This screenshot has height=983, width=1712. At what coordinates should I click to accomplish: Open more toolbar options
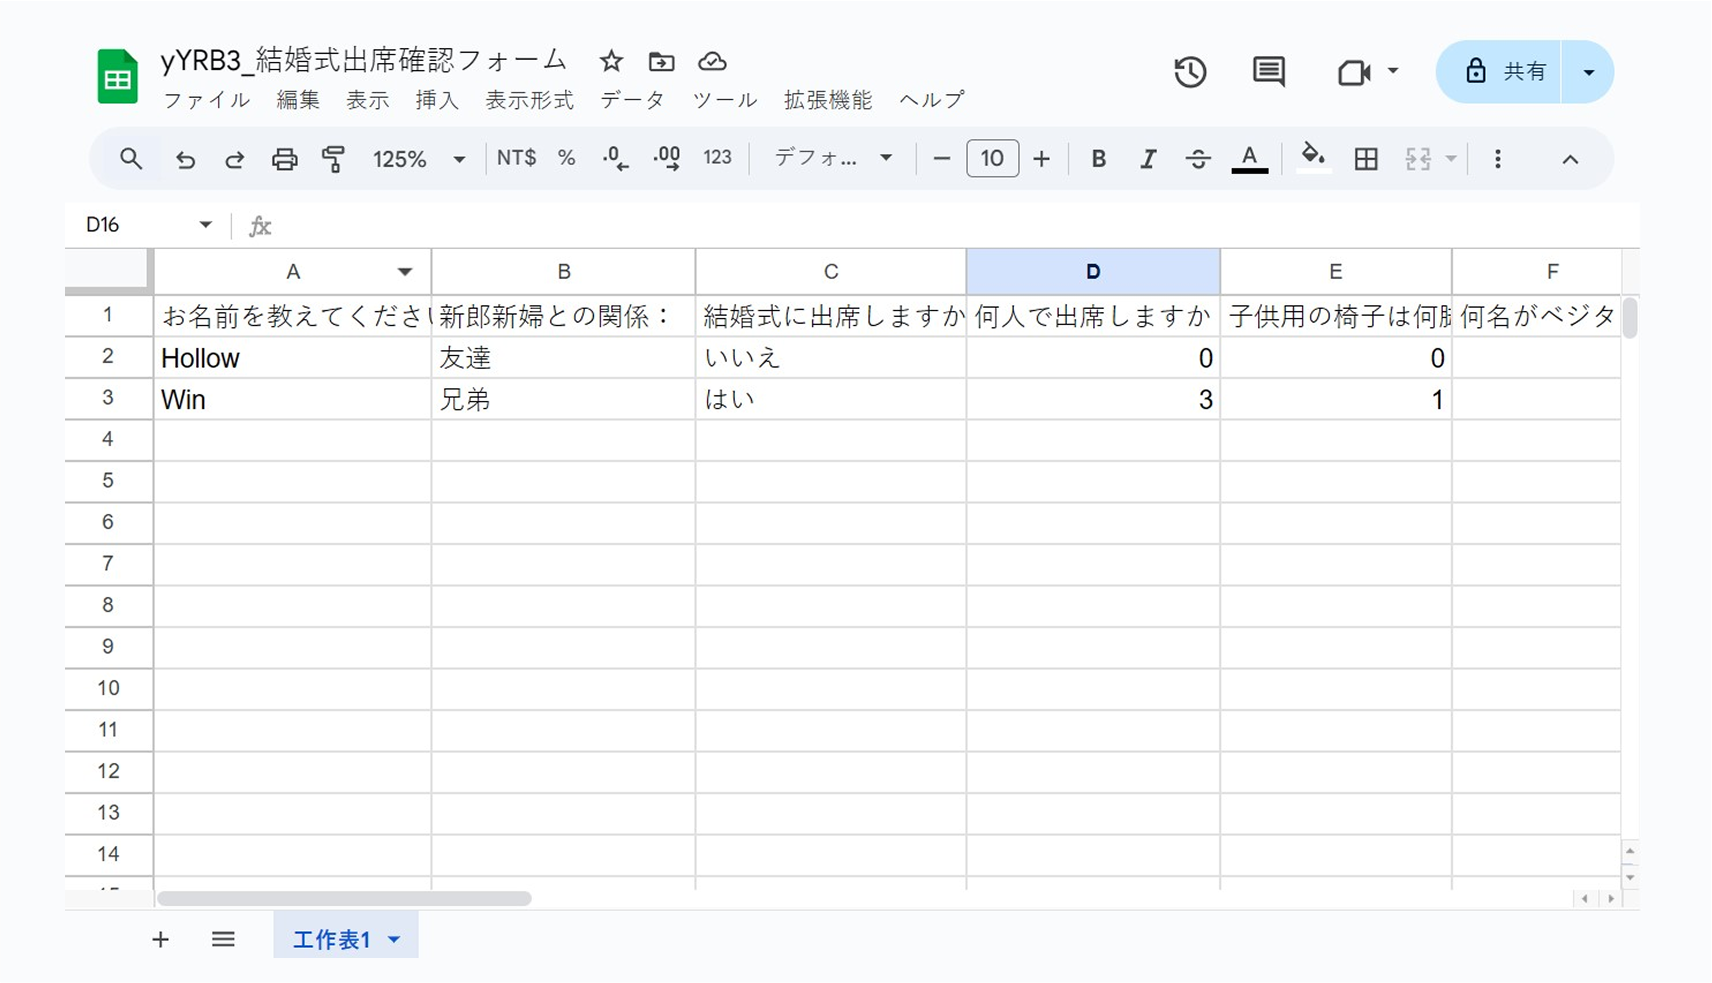(x=1497, y=158)
